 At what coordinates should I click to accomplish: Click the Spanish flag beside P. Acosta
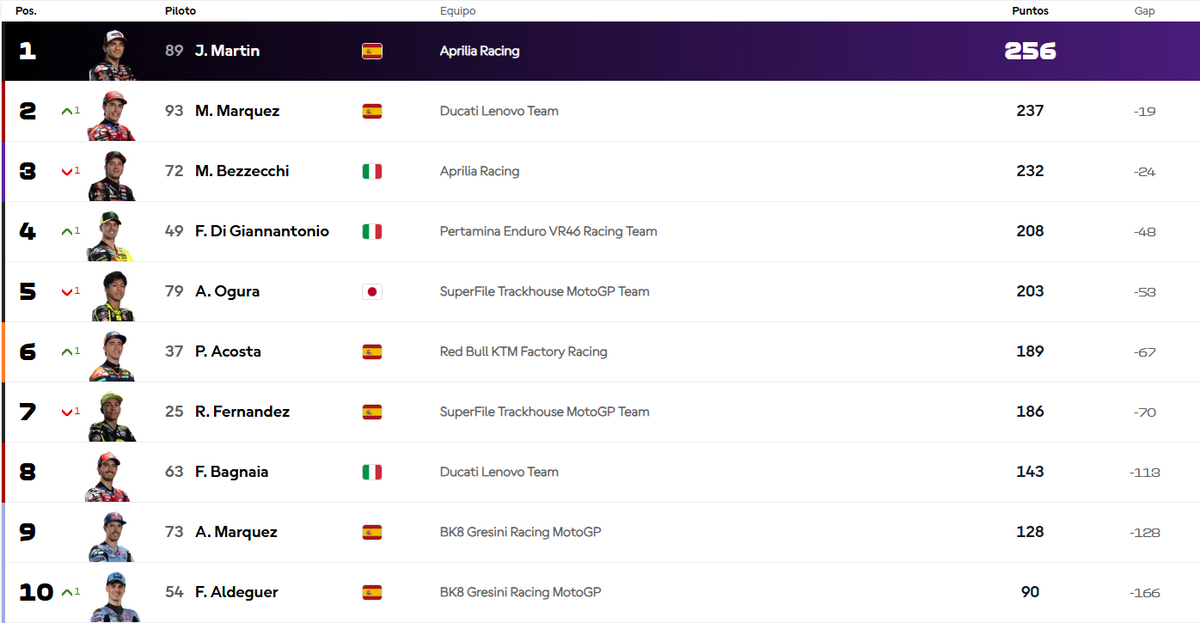371,352
